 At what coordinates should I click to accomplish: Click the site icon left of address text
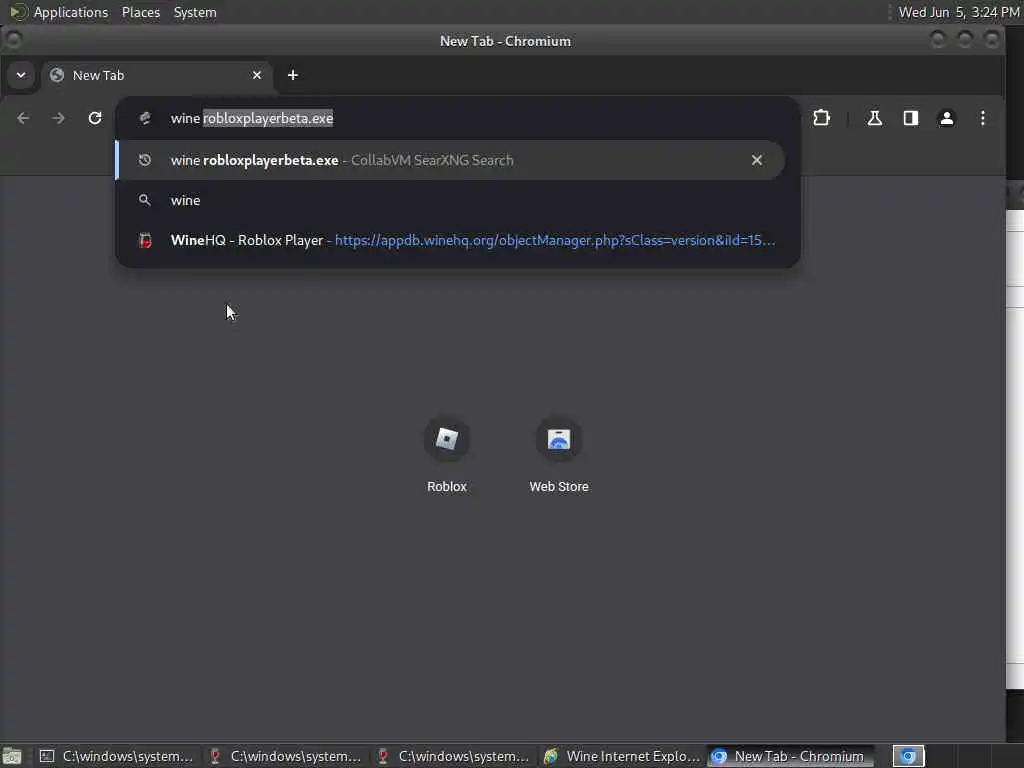[x=145, y=118]
